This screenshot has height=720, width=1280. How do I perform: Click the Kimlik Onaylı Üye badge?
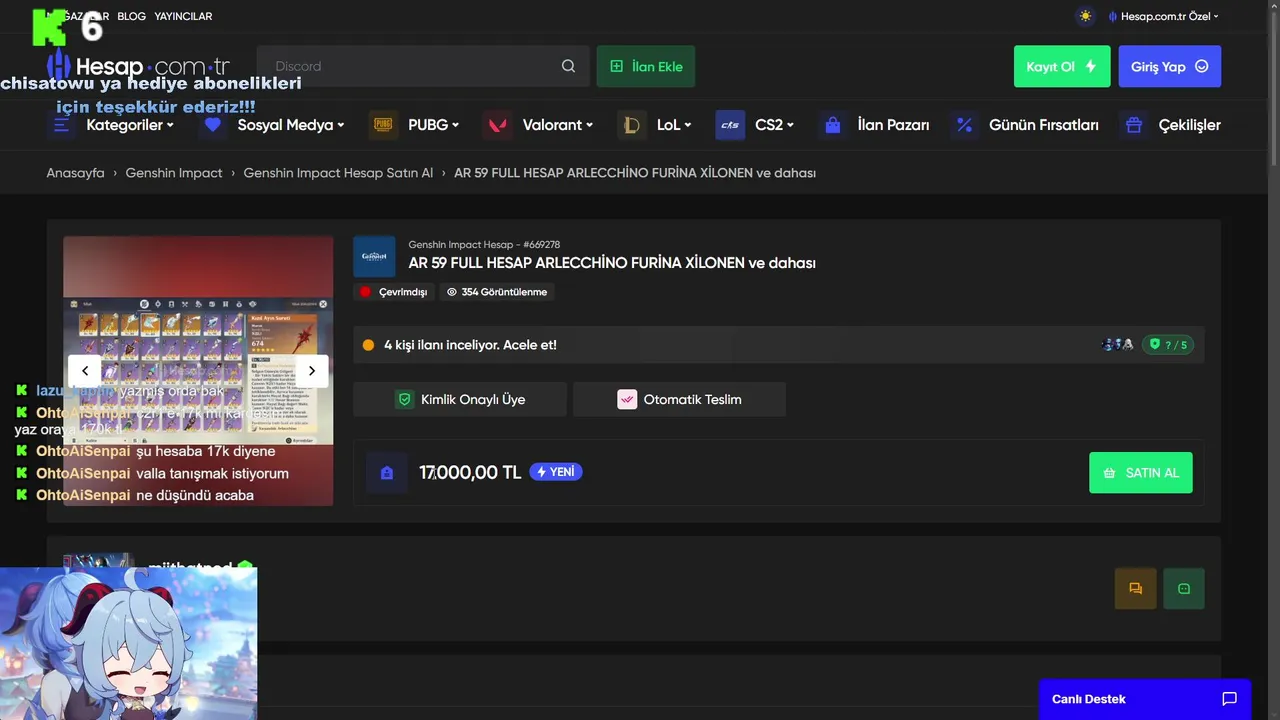tap(460, 399)
